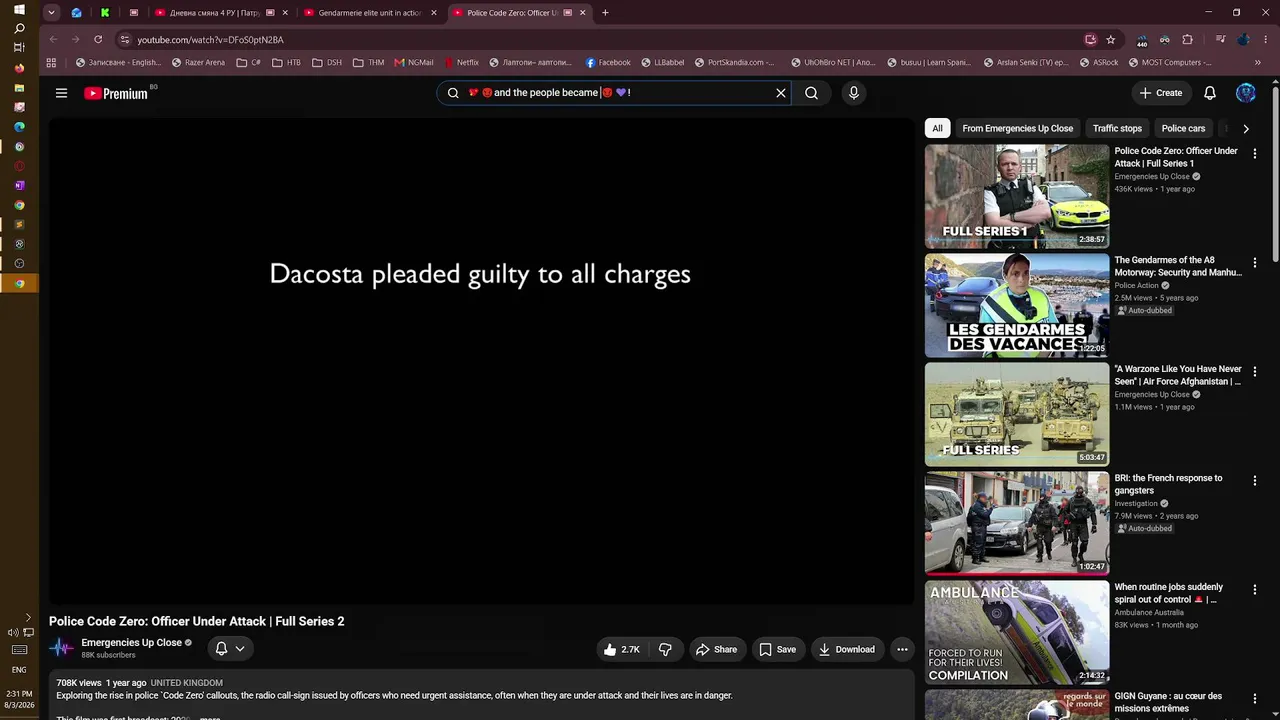Open Windows search from the taskbar
Image resolution: width=1280 pixels, height=720 pixels.
[19, 29]
